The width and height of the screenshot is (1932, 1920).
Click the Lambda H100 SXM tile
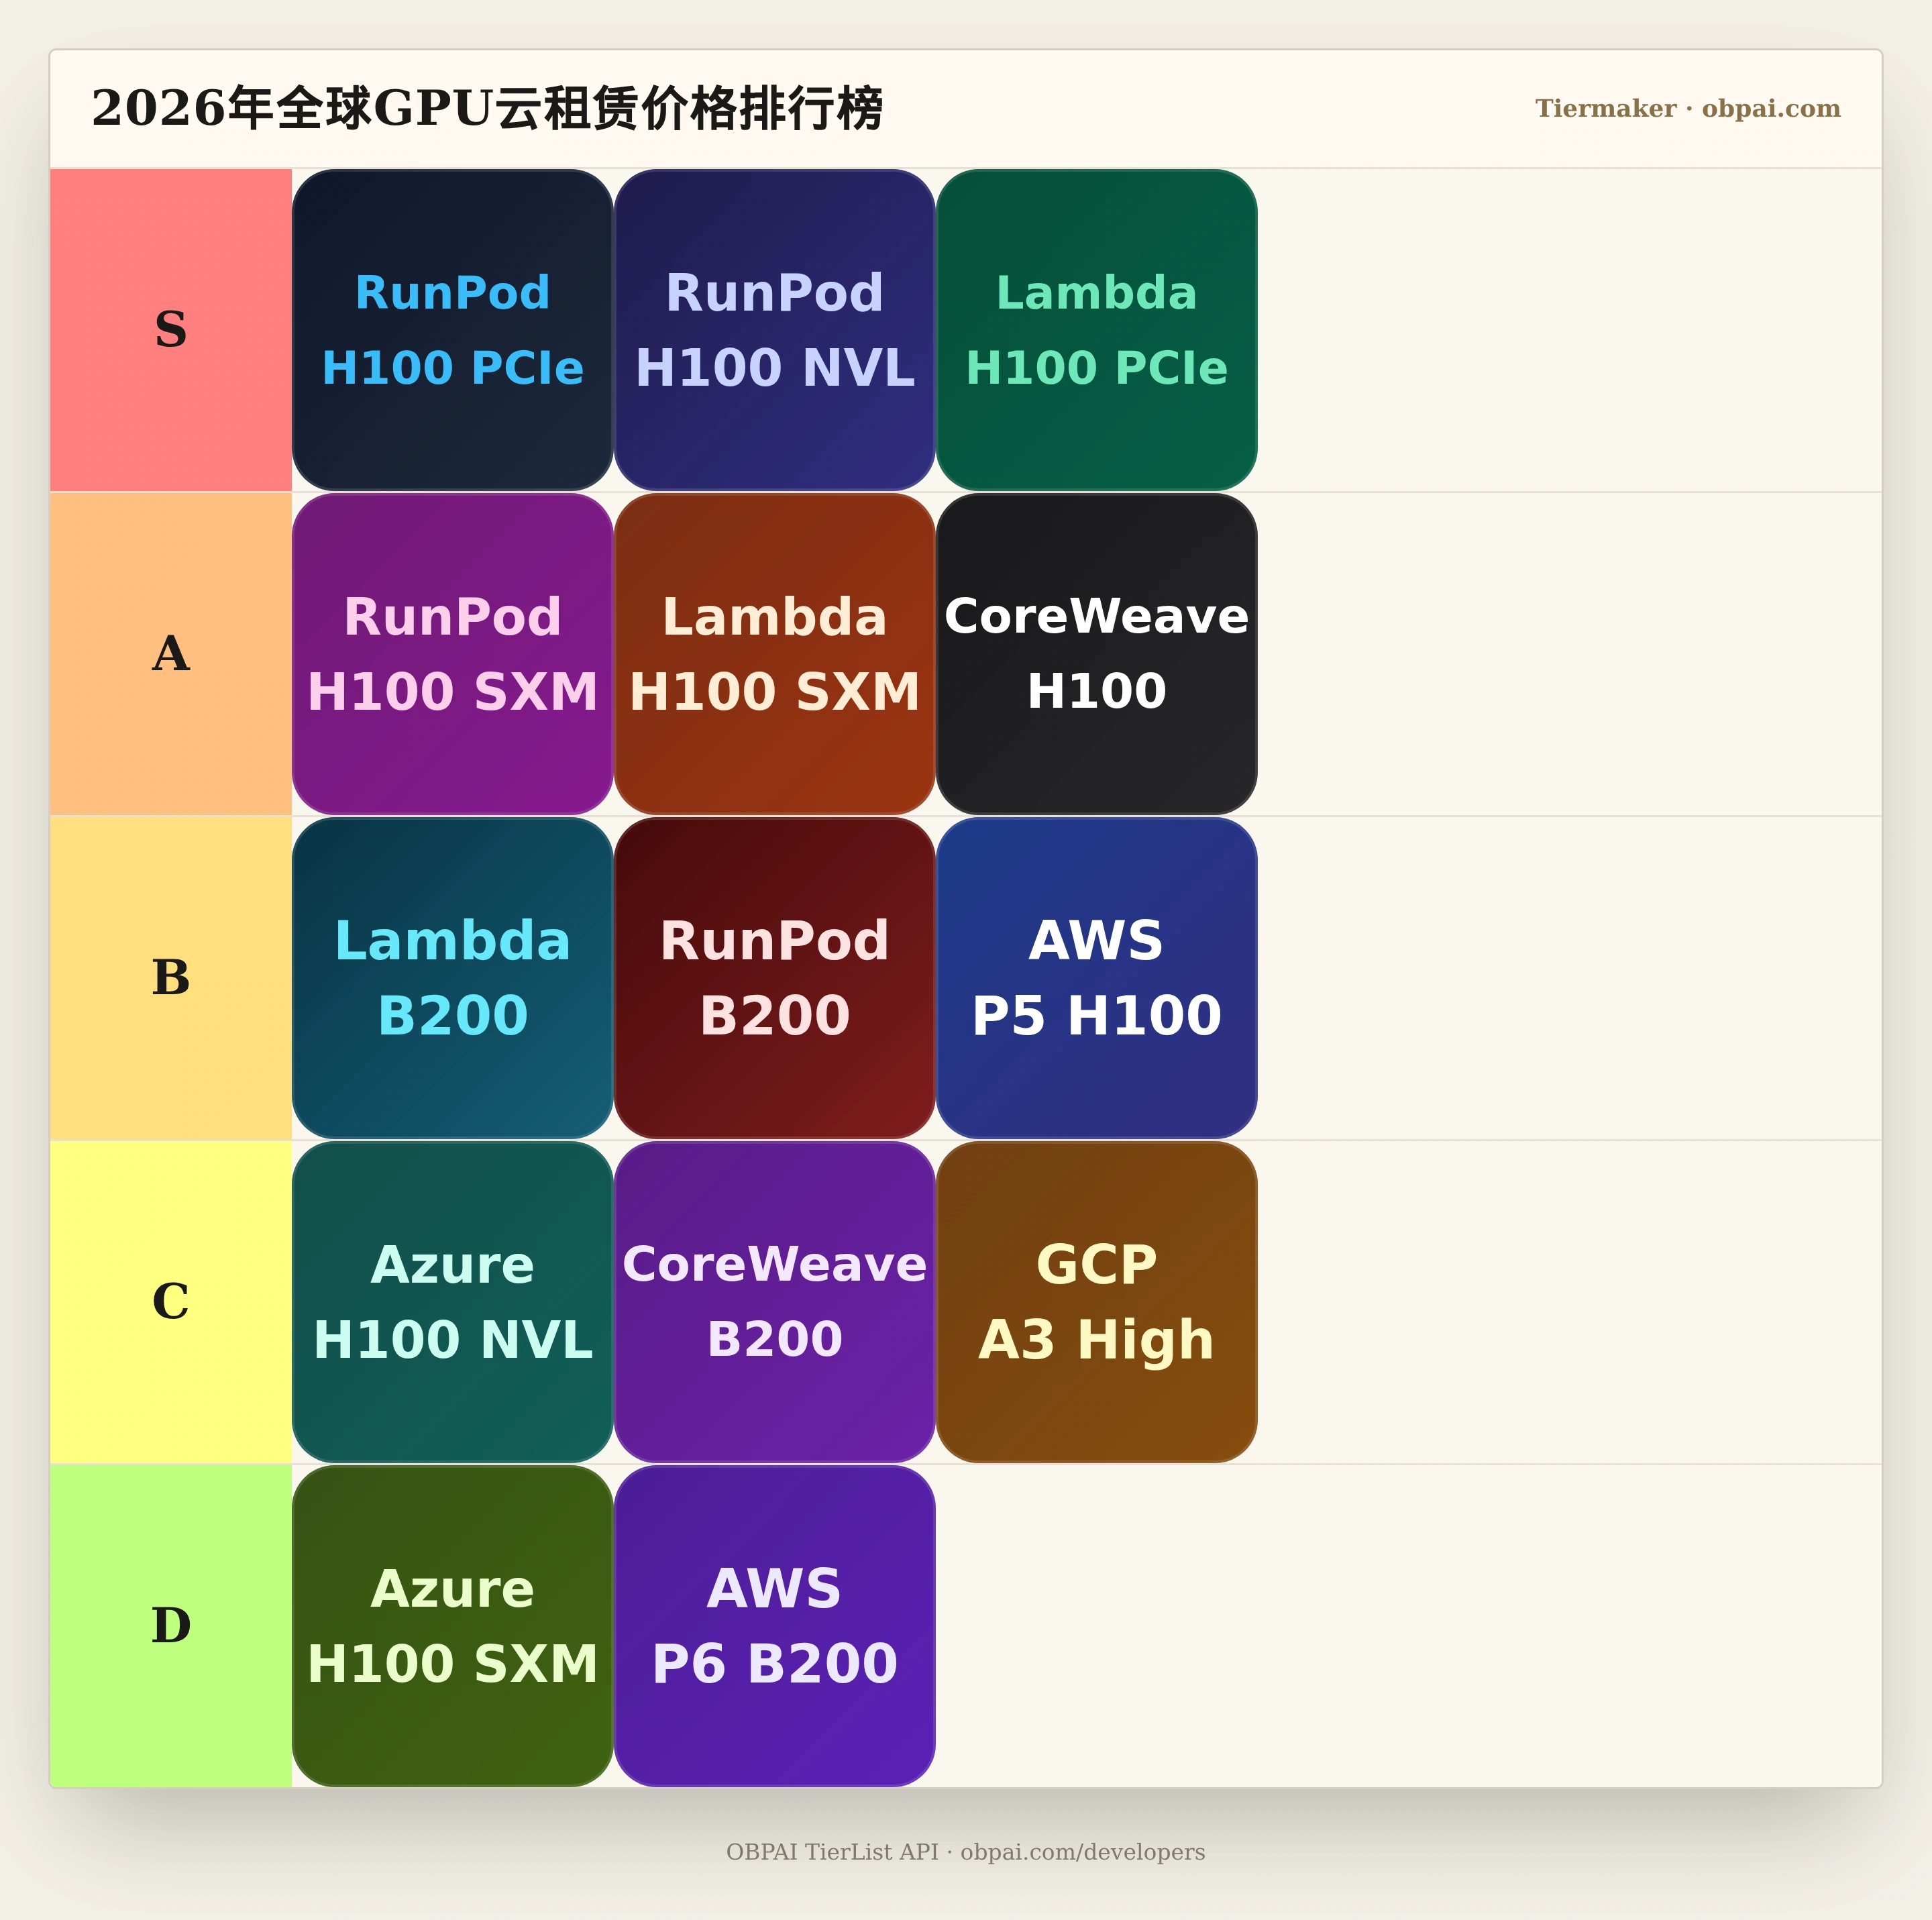tap(774, 654)
